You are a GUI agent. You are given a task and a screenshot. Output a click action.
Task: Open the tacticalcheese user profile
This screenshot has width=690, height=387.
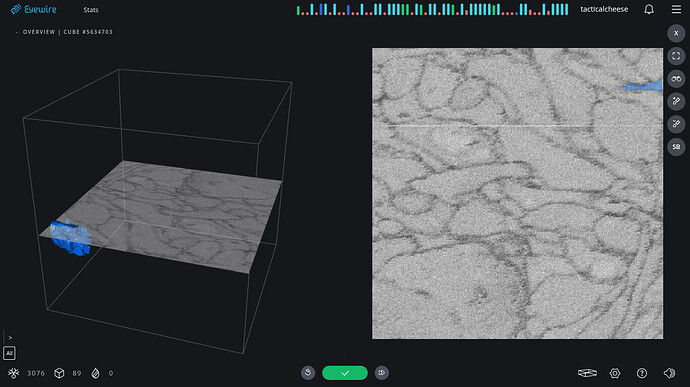(x=604, y=9)
